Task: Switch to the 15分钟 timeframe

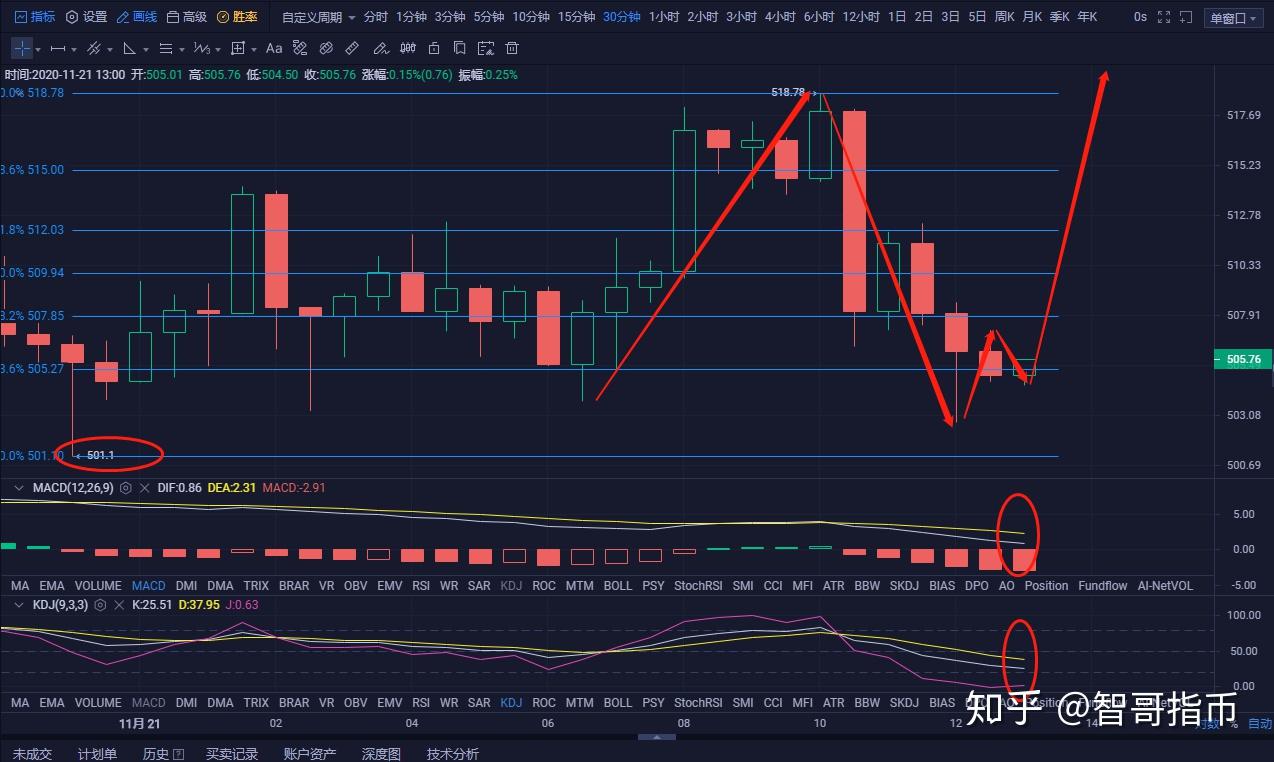Action: [576, 17]
